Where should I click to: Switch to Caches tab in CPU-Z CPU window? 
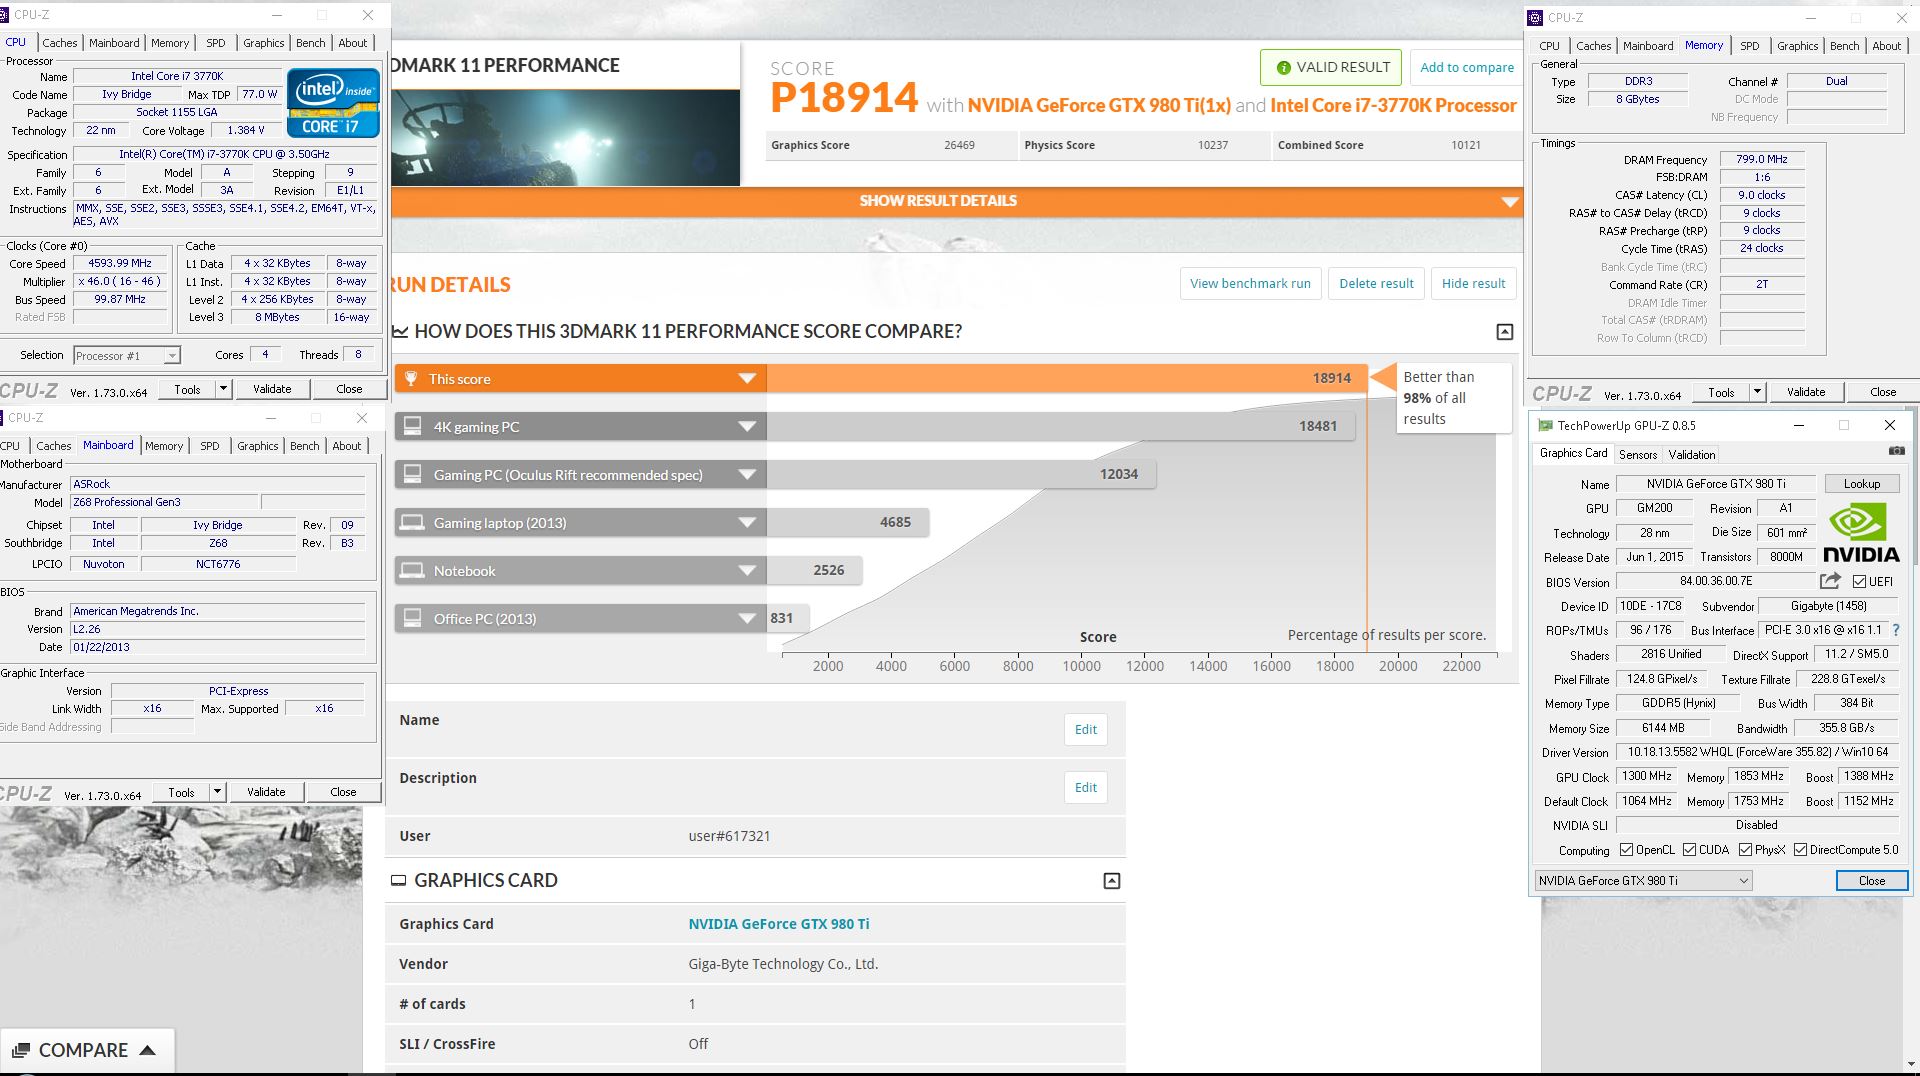(59, 43)
